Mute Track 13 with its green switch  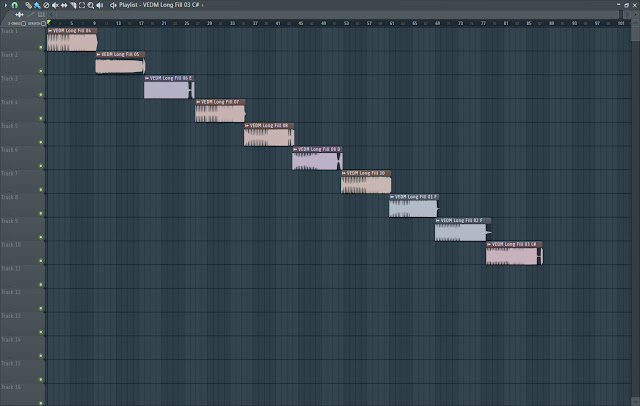[x=41, y=332]
